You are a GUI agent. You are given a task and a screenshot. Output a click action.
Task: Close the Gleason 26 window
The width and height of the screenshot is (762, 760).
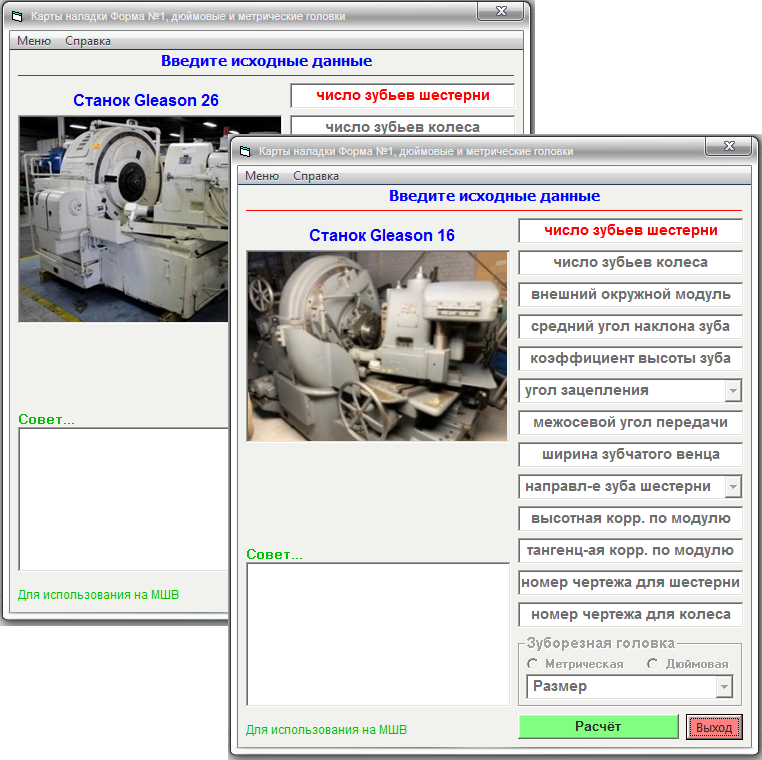[501, 11]
